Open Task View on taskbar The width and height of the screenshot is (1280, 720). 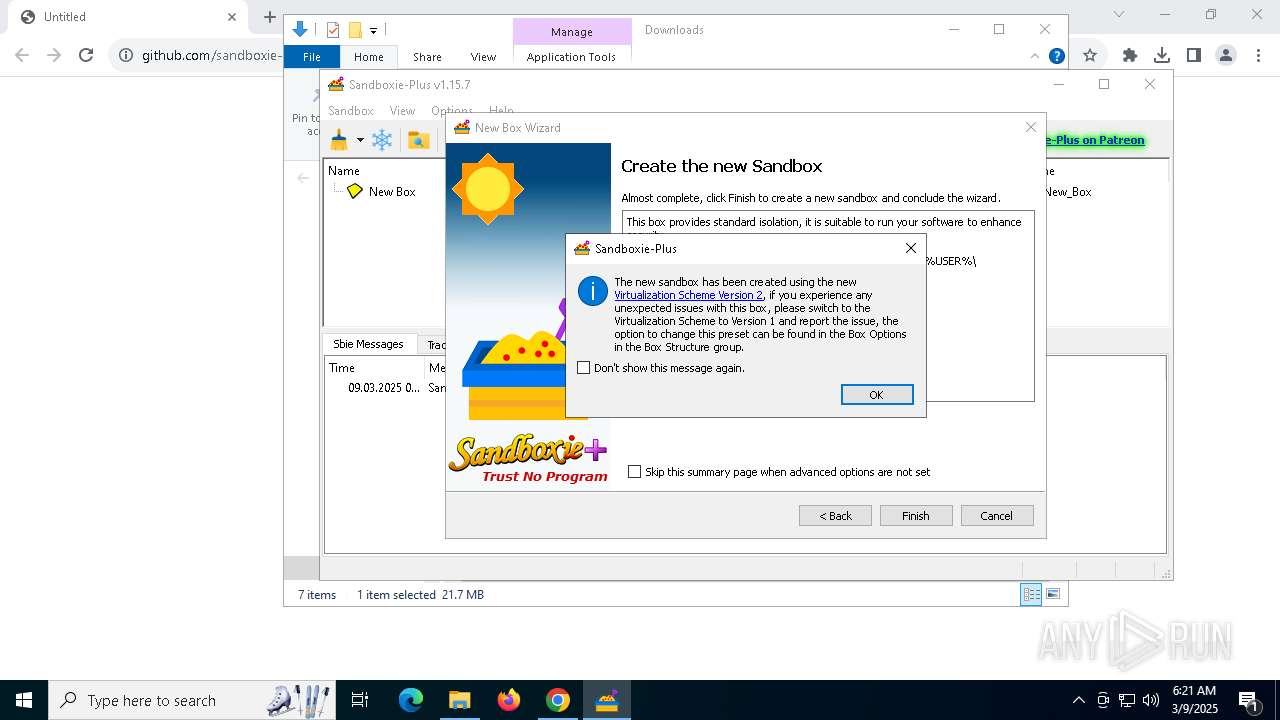360,700
